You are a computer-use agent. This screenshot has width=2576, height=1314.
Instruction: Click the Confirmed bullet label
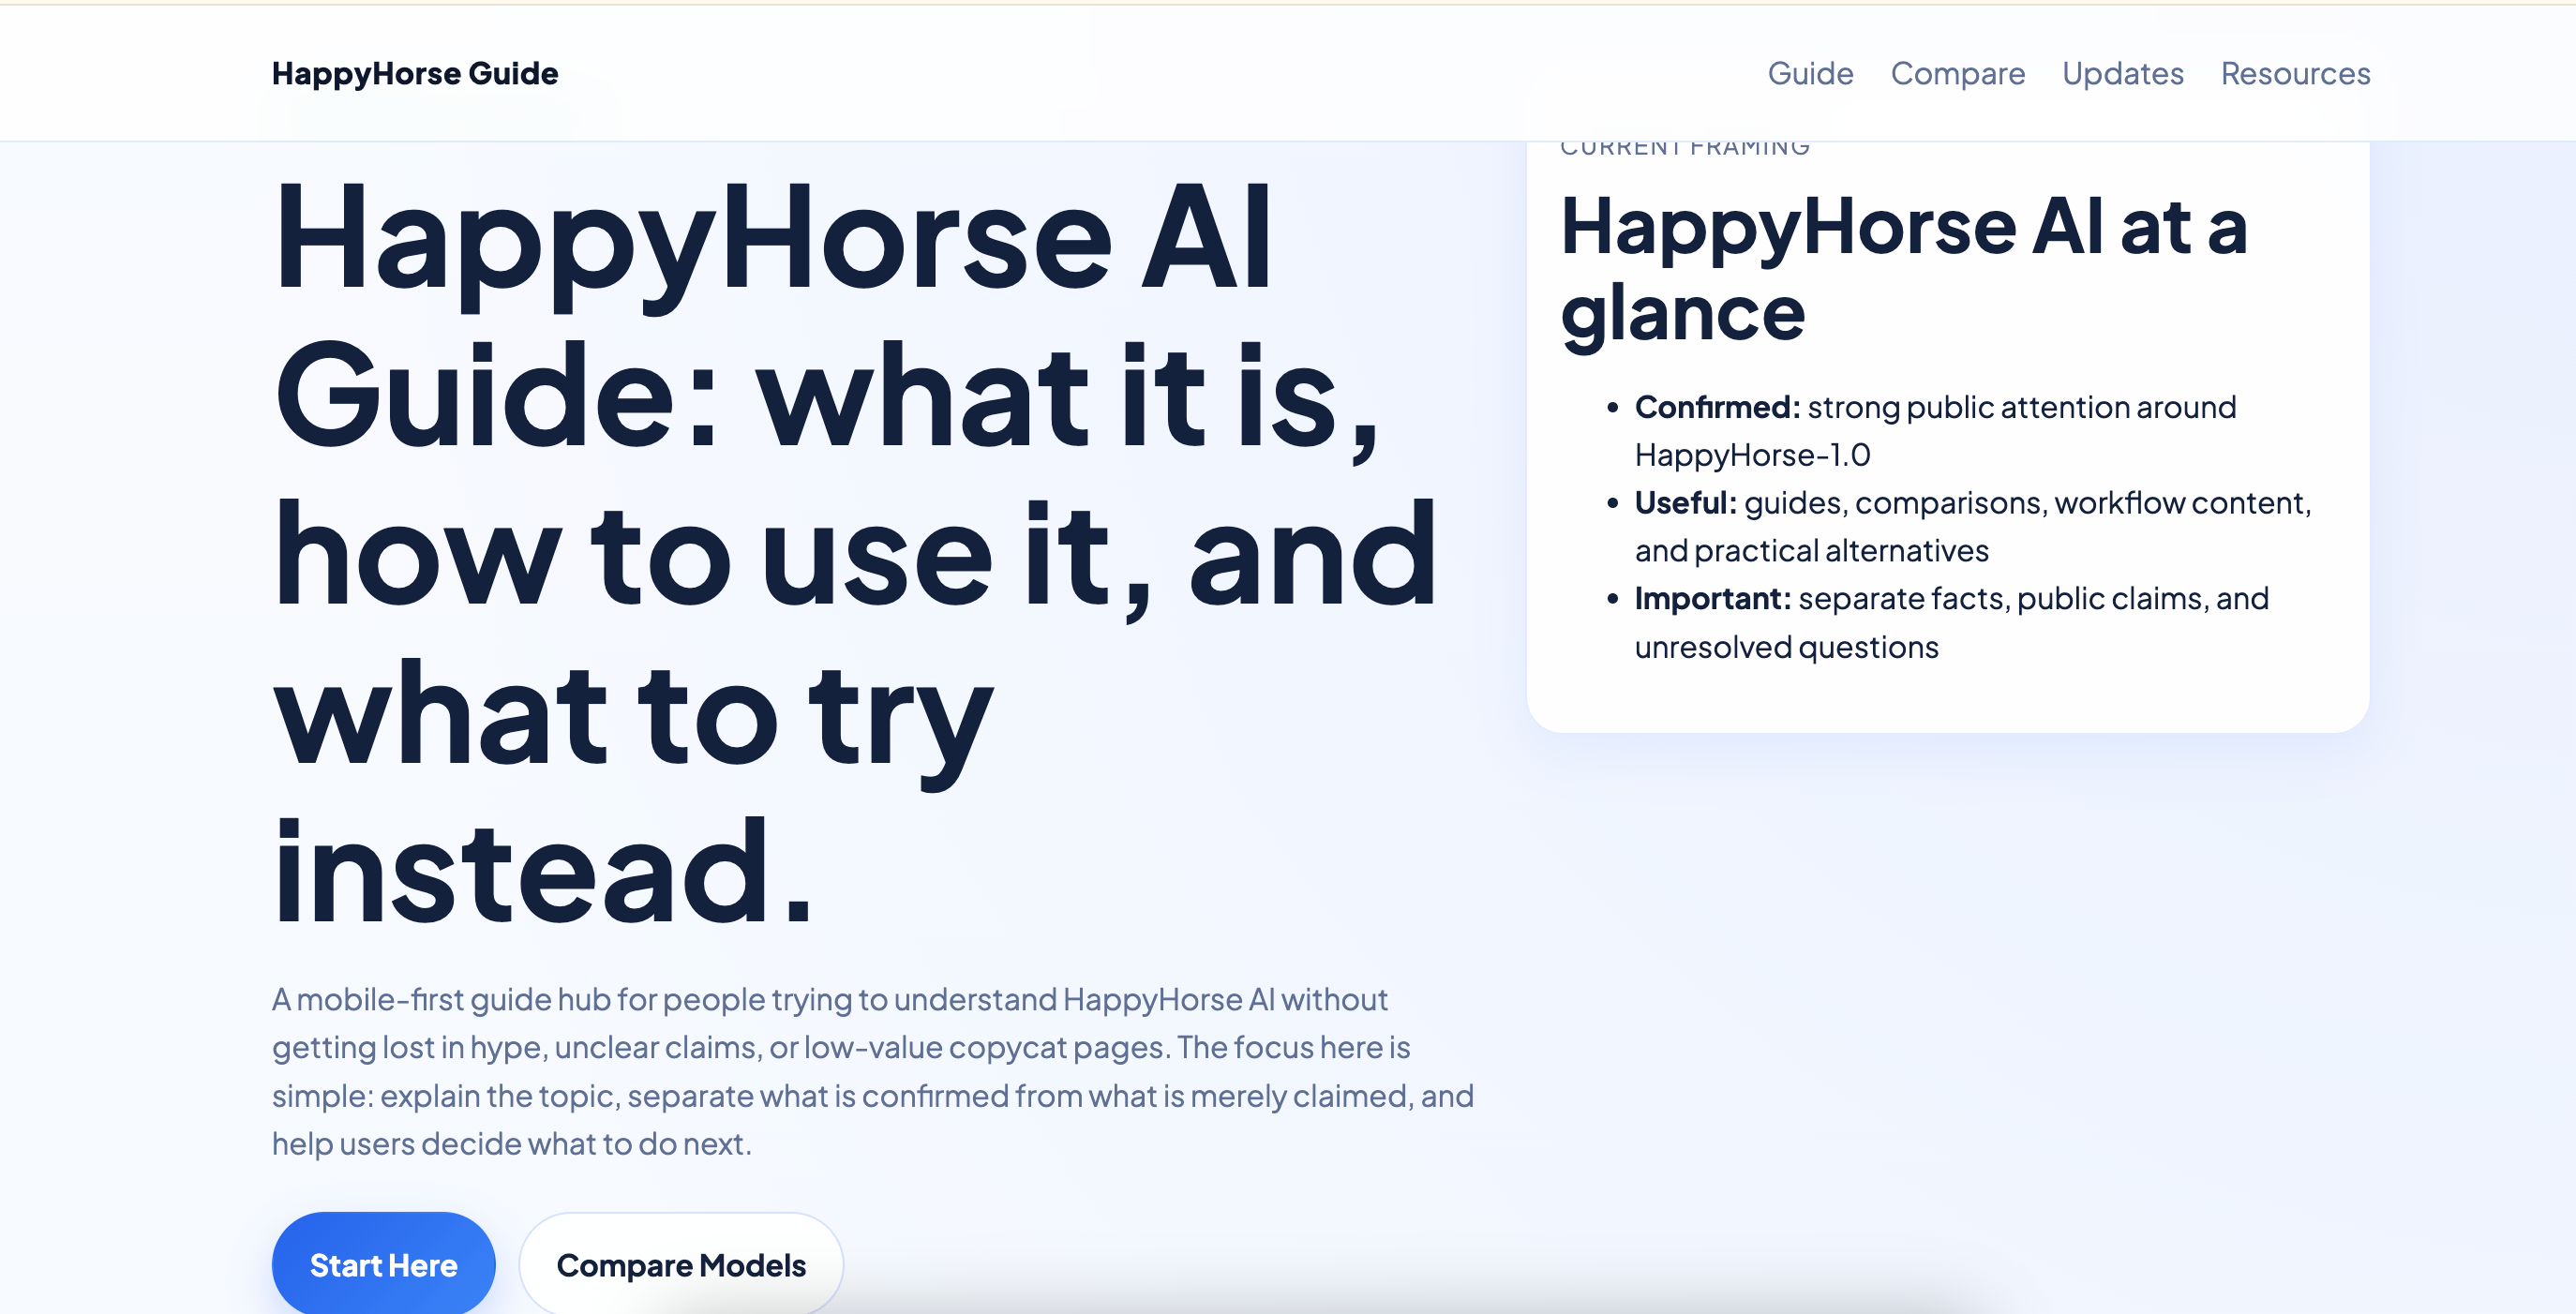point(1716,407)
